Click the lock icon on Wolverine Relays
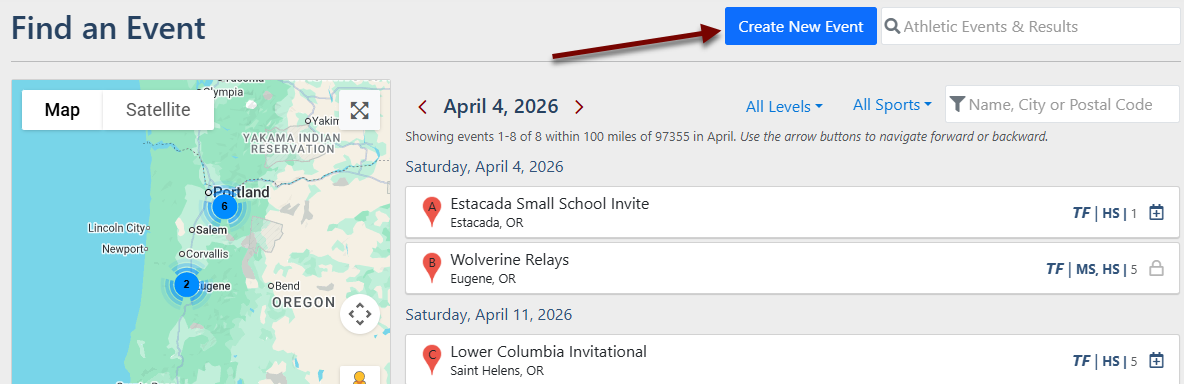The width and height of the screenshot is (1184, 384). click(1156, 268)
